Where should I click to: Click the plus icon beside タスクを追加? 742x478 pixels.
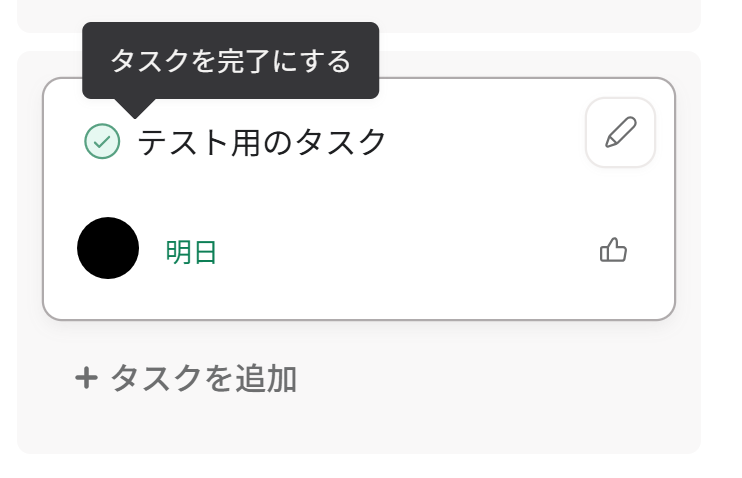86,379
